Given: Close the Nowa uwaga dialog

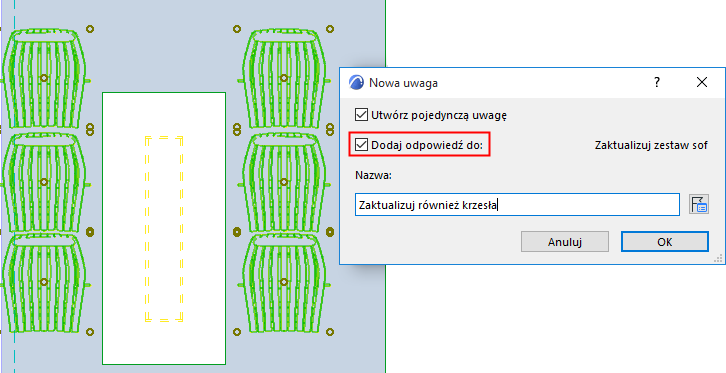Looking at the screenshot, I should pyautogui.click(x=702, y=83).
